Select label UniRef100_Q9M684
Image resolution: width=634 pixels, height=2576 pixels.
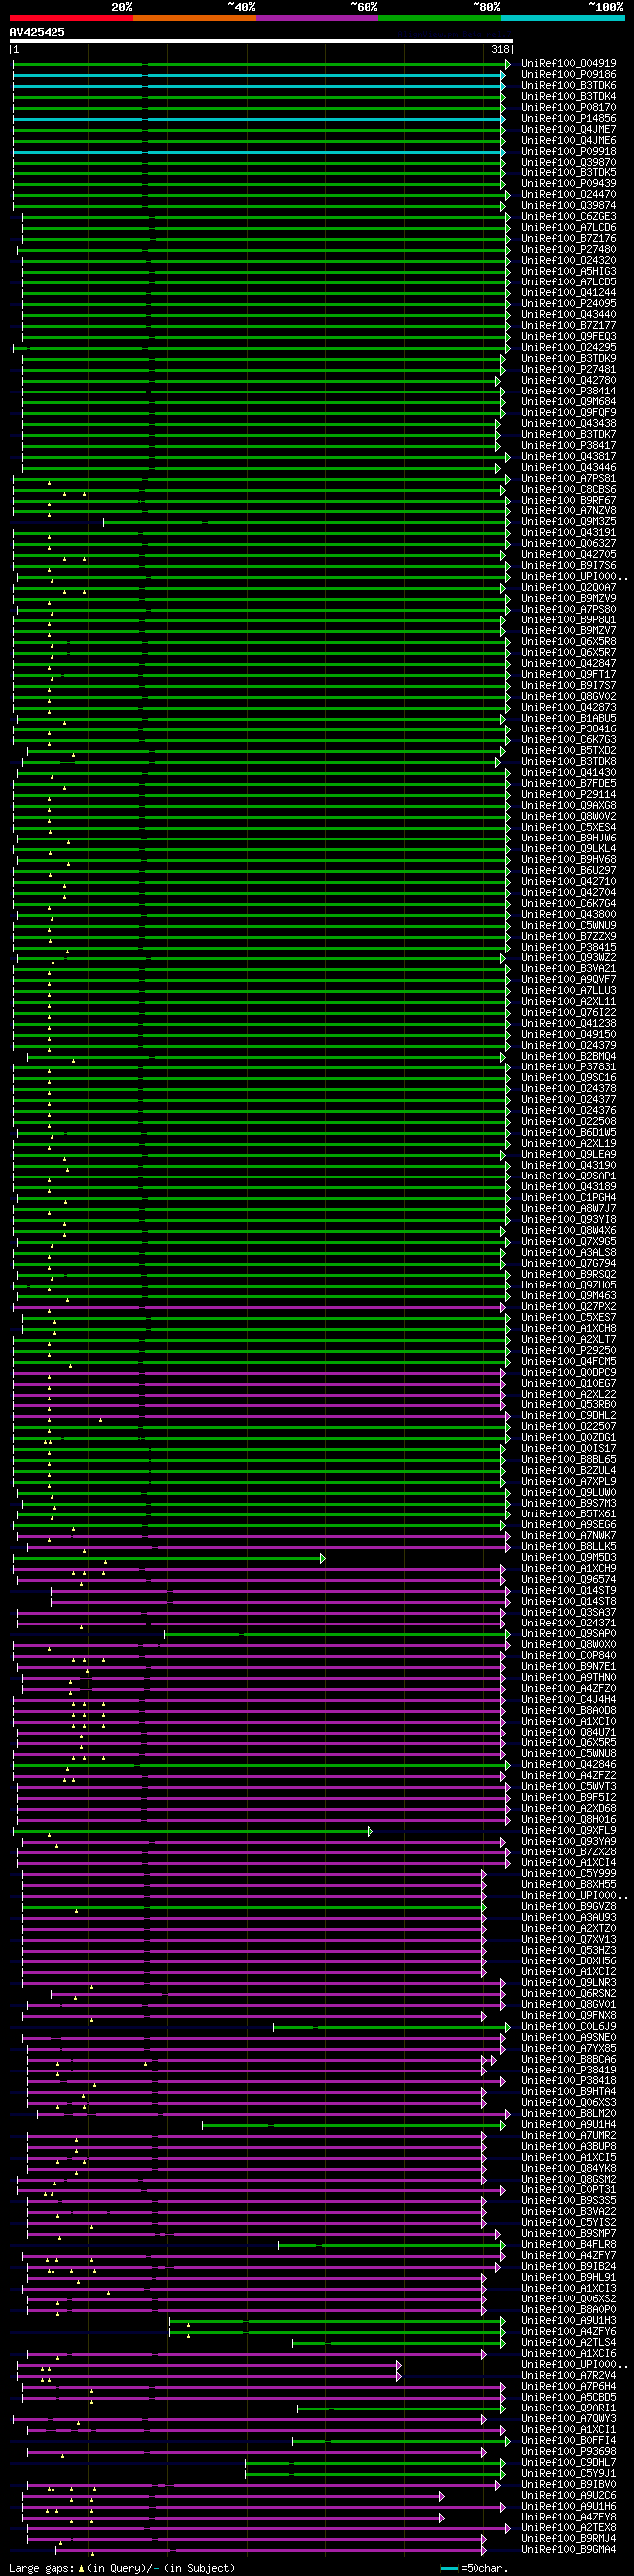(568, 402)
